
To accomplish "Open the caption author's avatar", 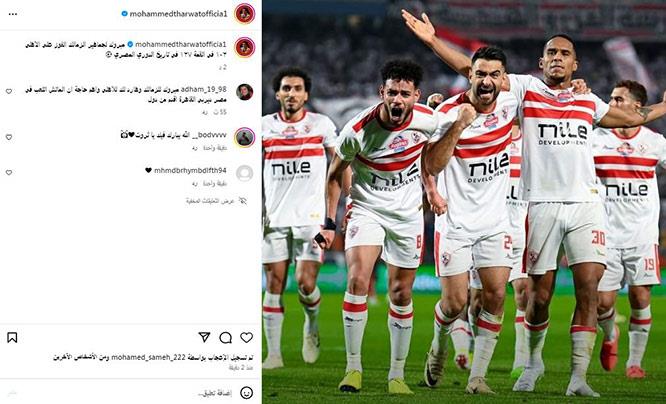I will coord(245,47).
